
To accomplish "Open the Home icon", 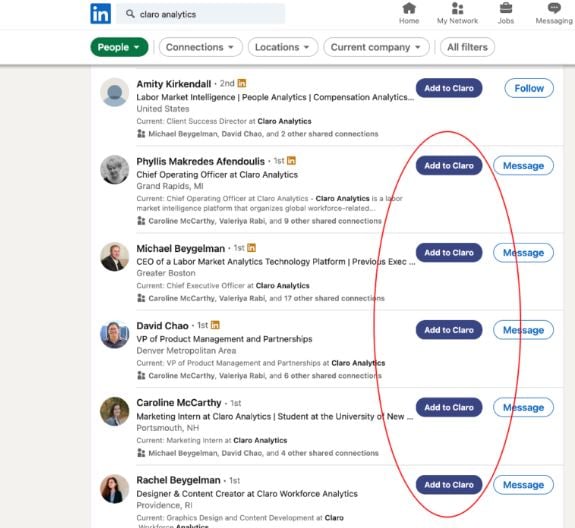I will click(409, 8).
